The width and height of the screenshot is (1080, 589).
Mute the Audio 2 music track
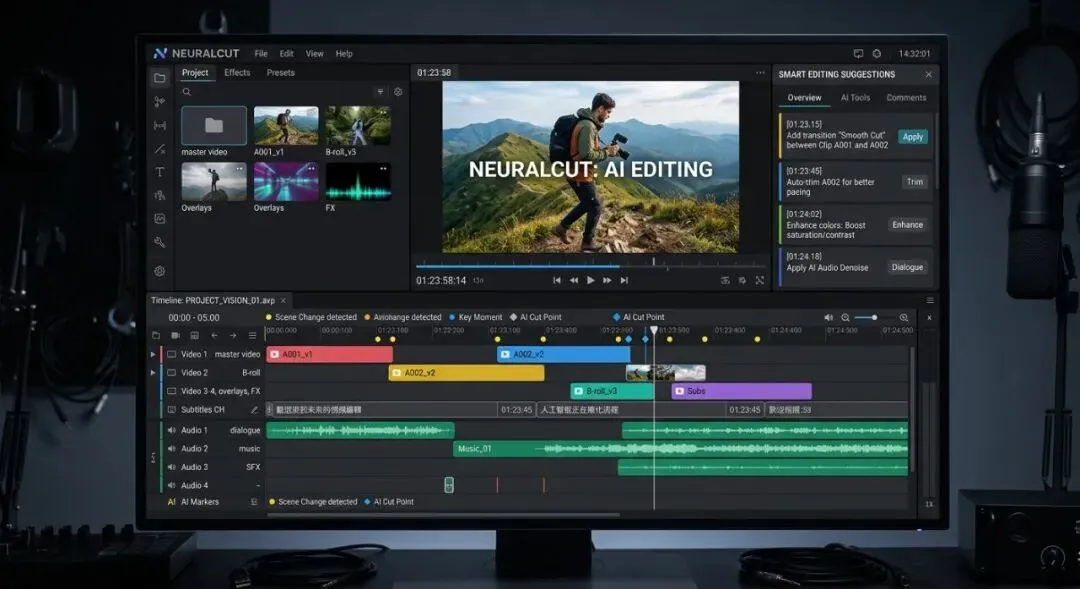point(171,449)
